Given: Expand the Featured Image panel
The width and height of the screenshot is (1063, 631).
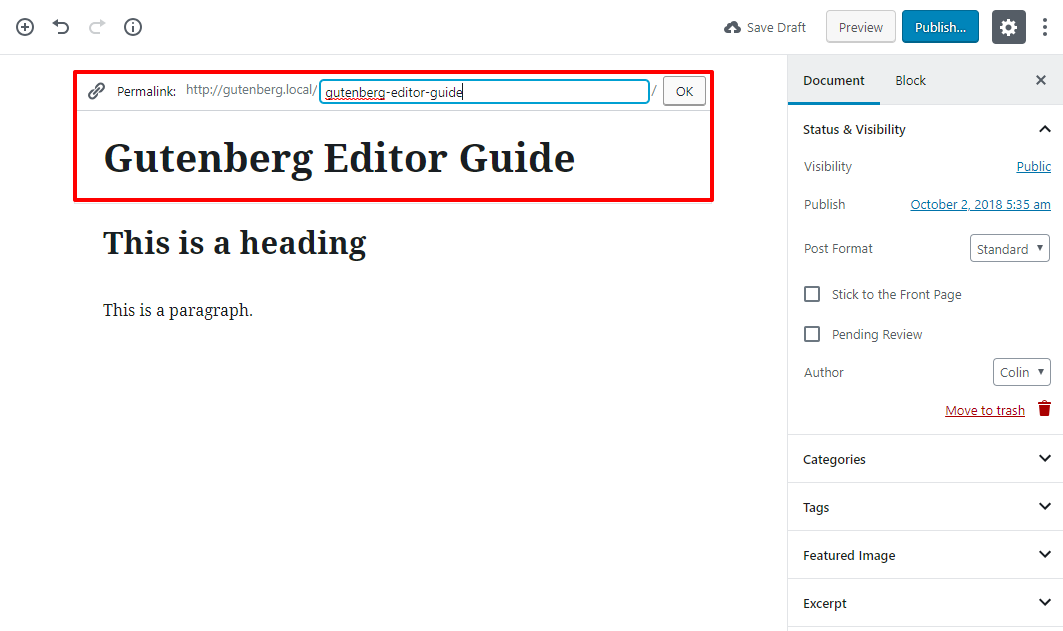Looking at the screenshot, I should 925,555.
